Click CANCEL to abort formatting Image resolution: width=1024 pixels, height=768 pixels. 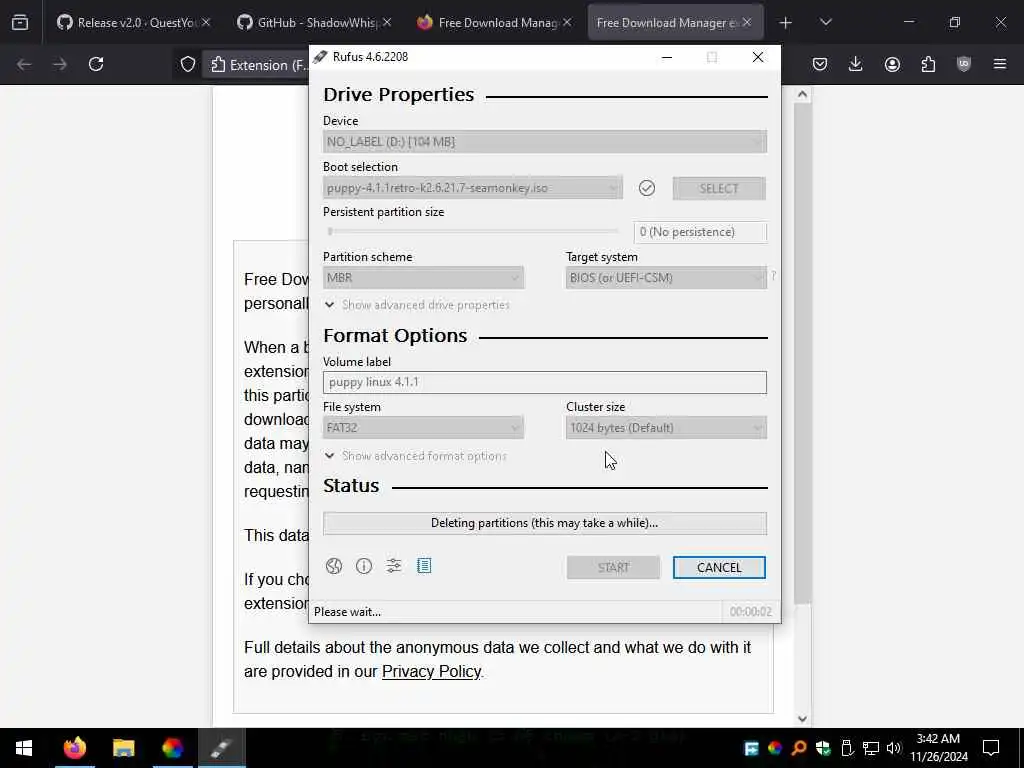click(719, 568)
